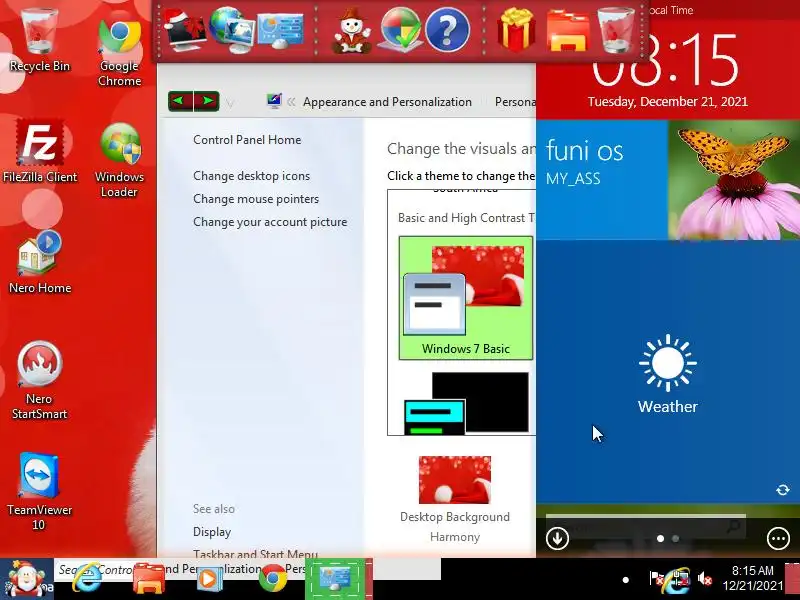Select the black high contrast theme

click(466, 403)
